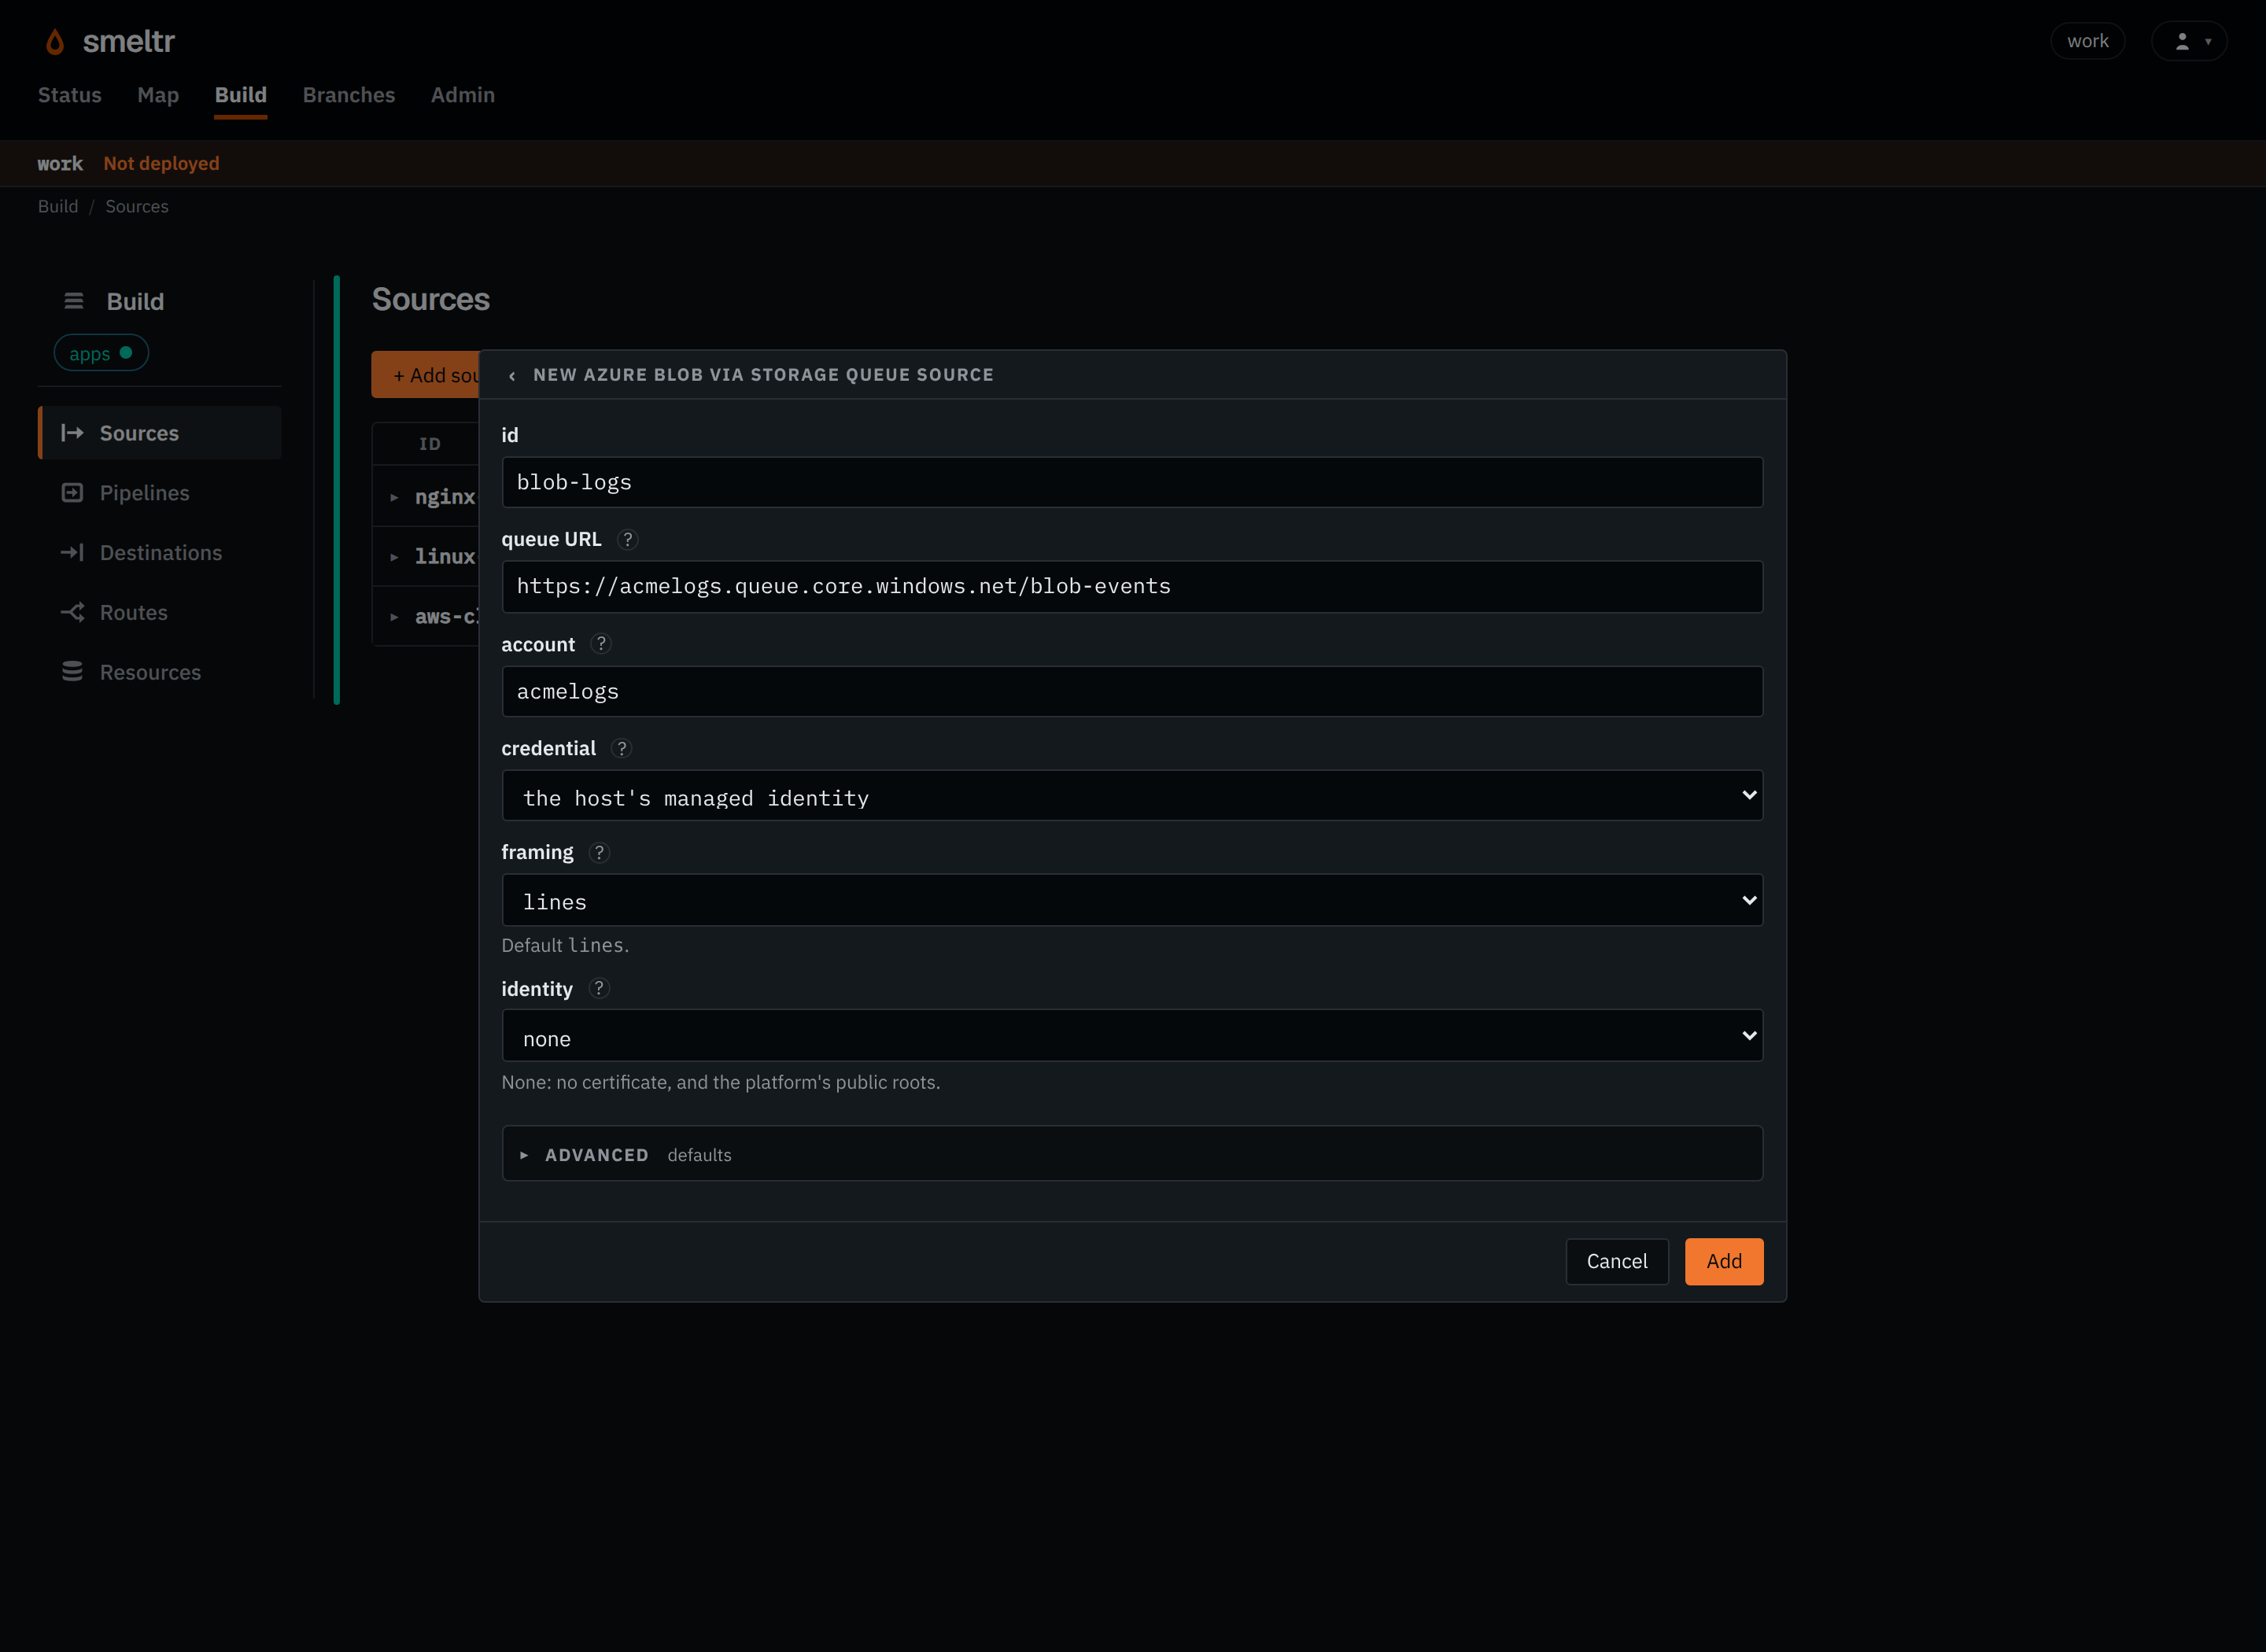Screen dimensions: 2266x1652
Task: Show help for the credential field
Action: (621, 748)
